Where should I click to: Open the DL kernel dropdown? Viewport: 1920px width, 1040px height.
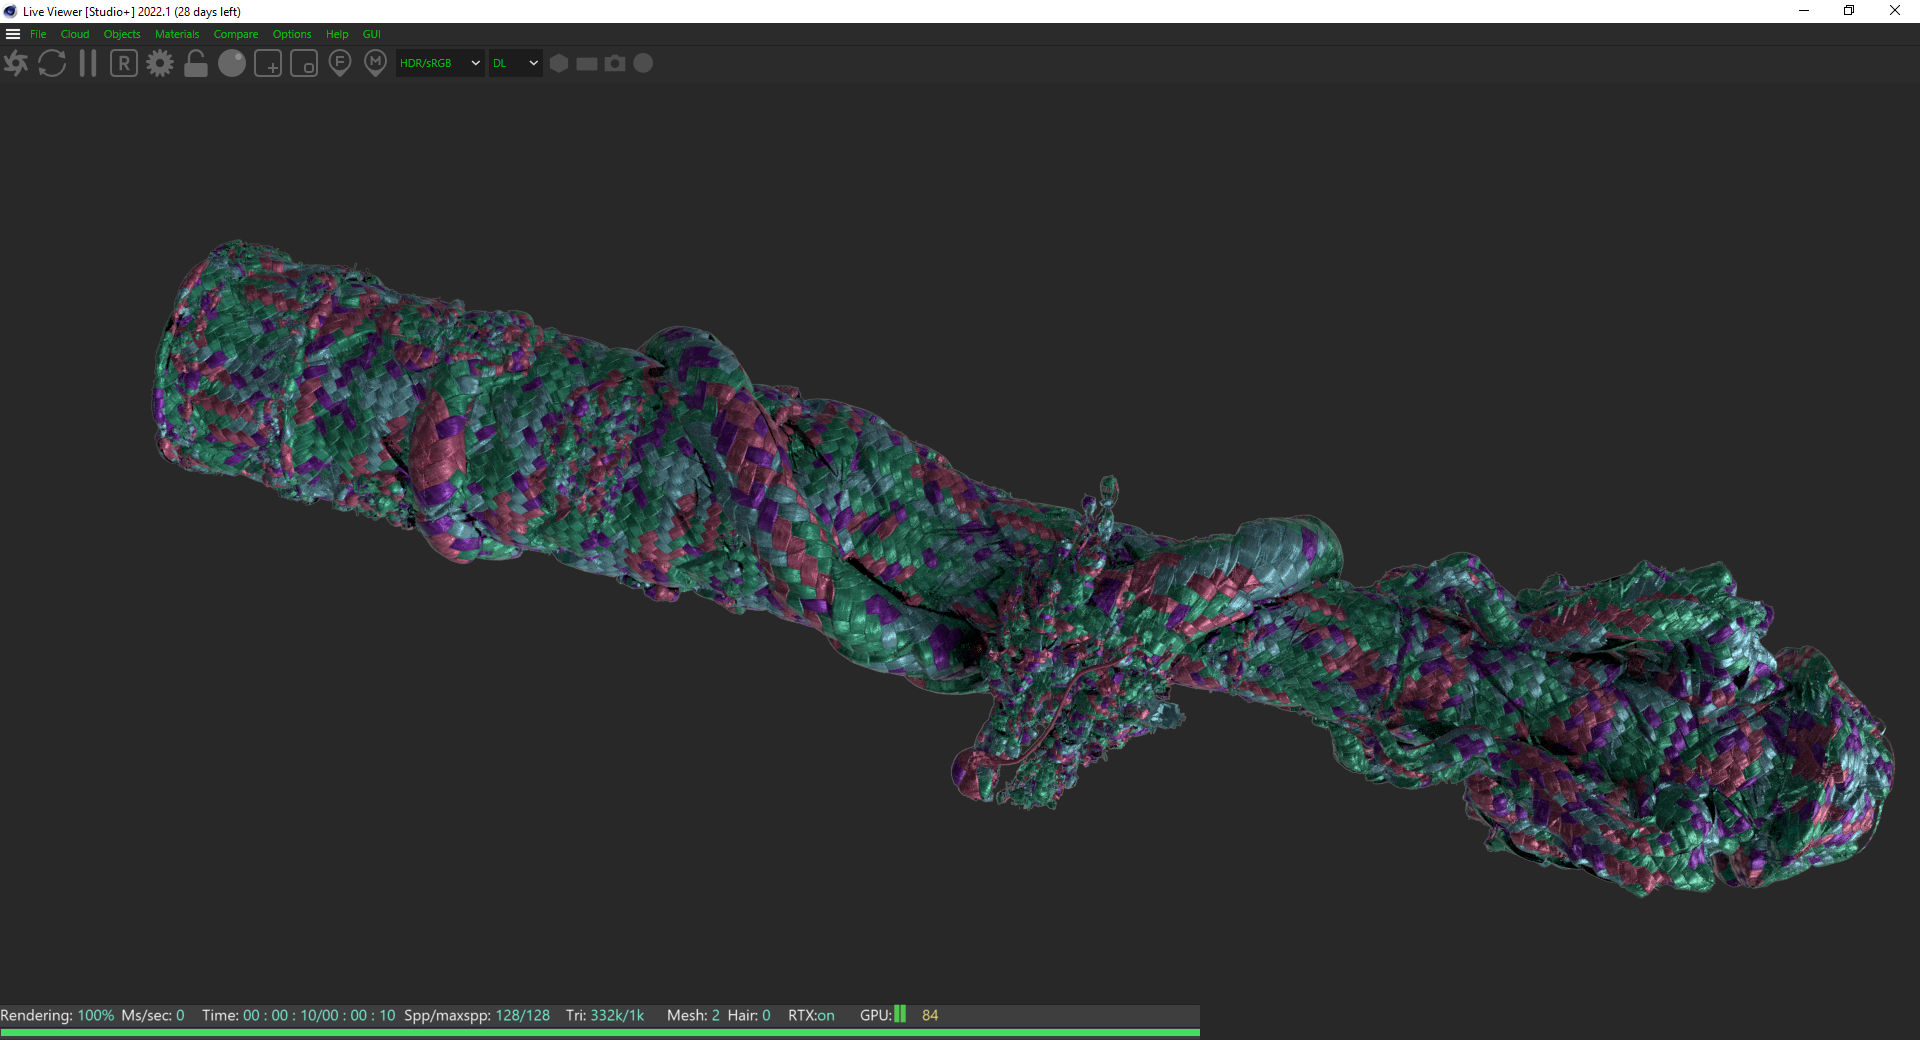click(515, 63)
